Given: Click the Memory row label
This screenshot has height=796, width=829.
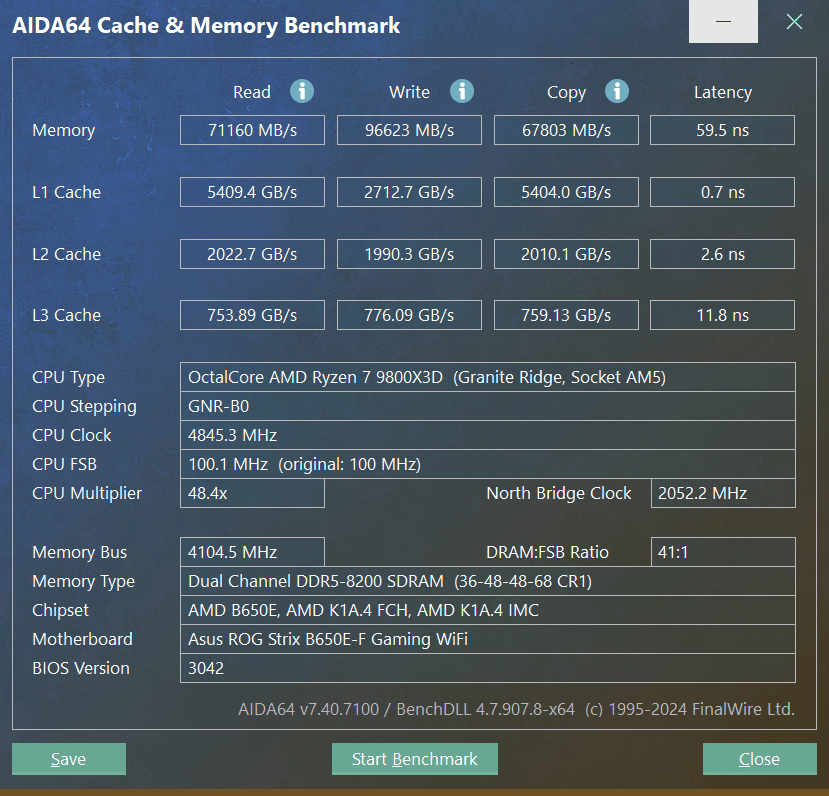Looking at the screenshot, I should tap(63, 131).
